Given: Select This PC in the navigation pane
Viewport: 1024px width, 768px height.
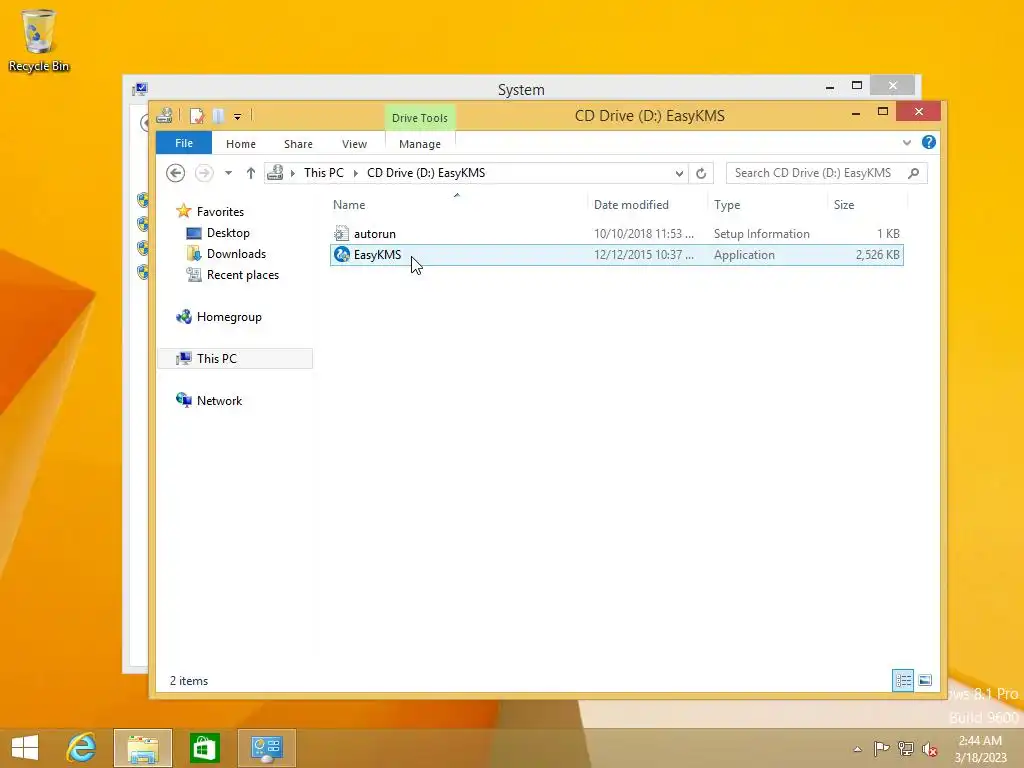Looking at the screenshot, I should coord(235,359).
